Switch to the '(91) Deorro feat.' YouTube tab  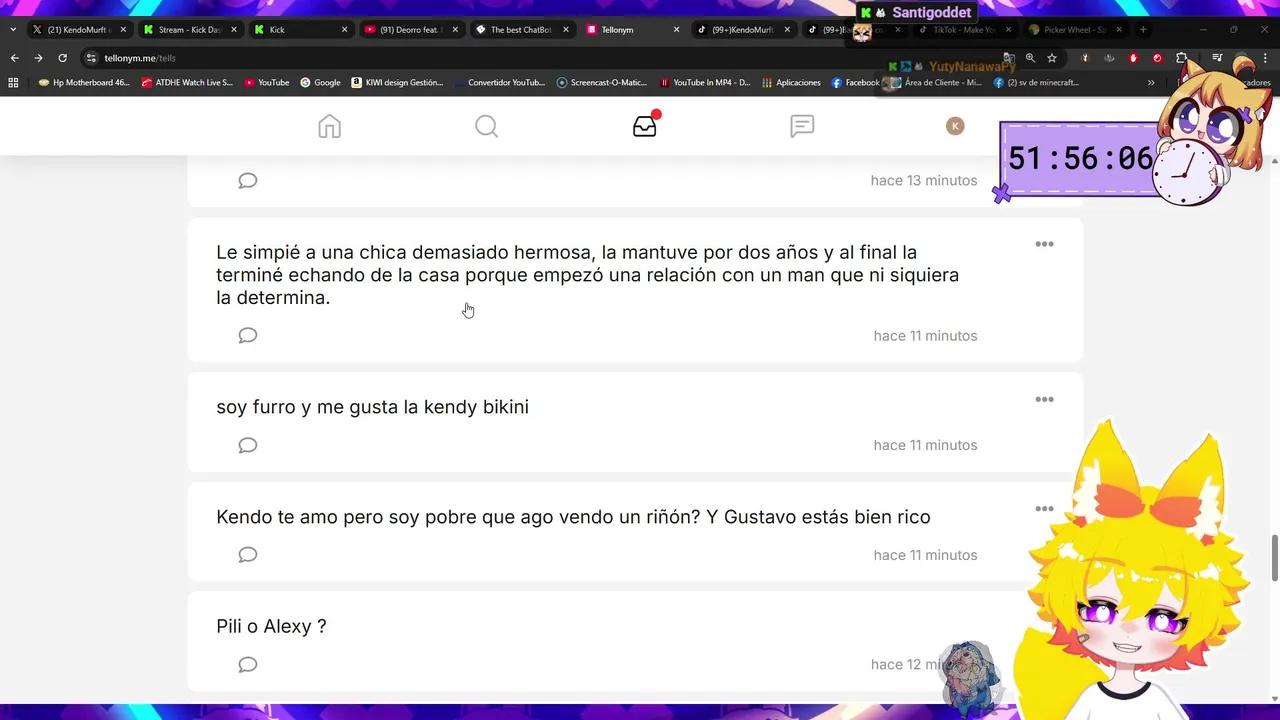(410, 30)
